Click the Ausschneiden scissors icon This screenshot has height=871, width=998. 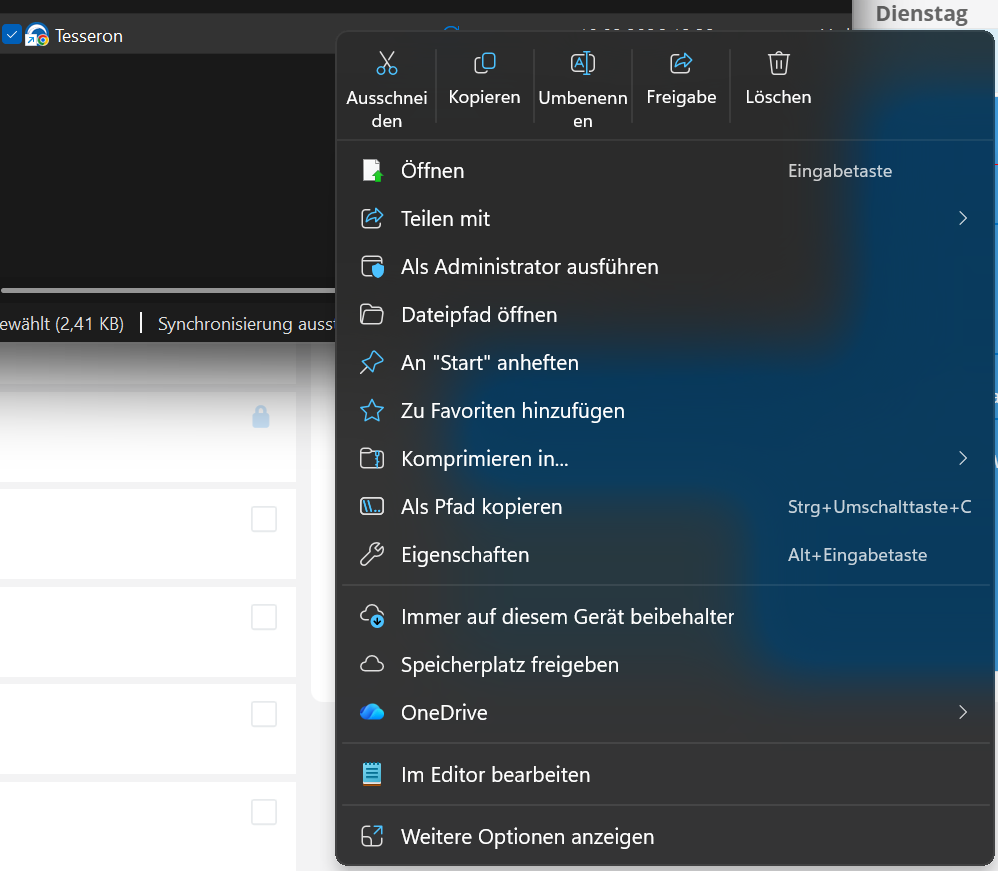(x=387, y=64)
